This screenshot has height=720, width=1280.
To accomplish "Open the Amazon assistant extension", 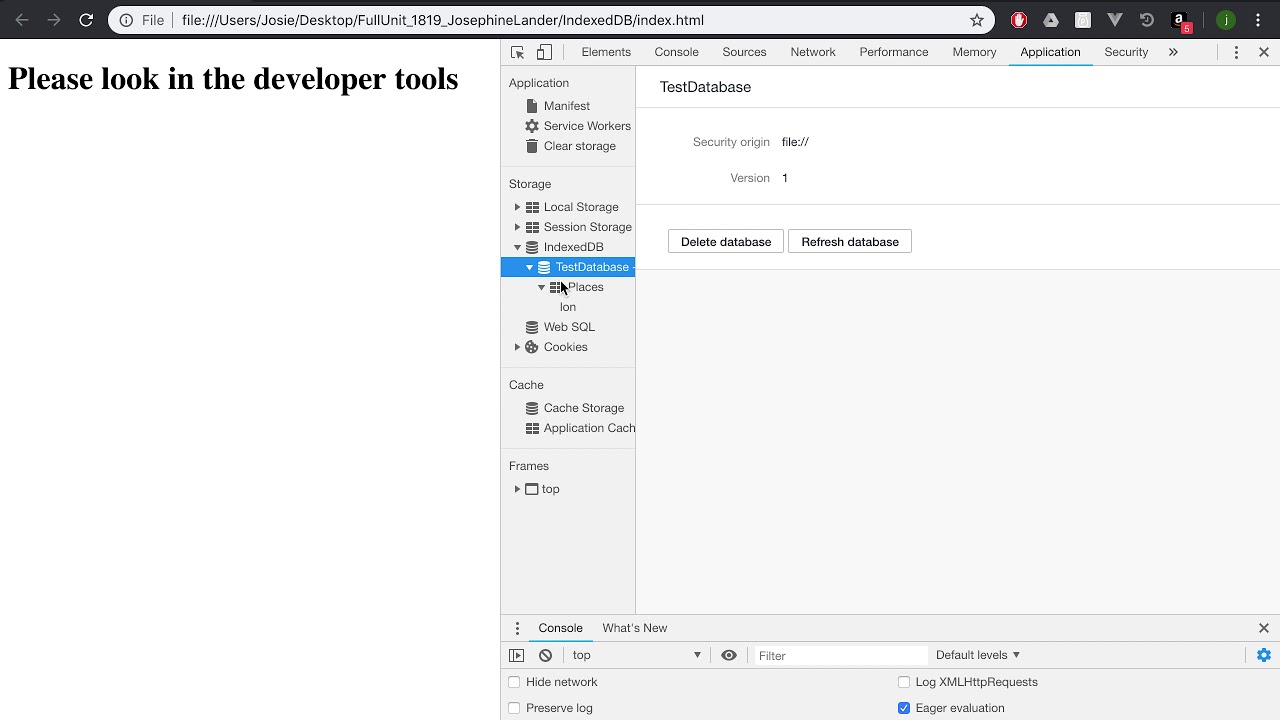I will [1180, 20].
